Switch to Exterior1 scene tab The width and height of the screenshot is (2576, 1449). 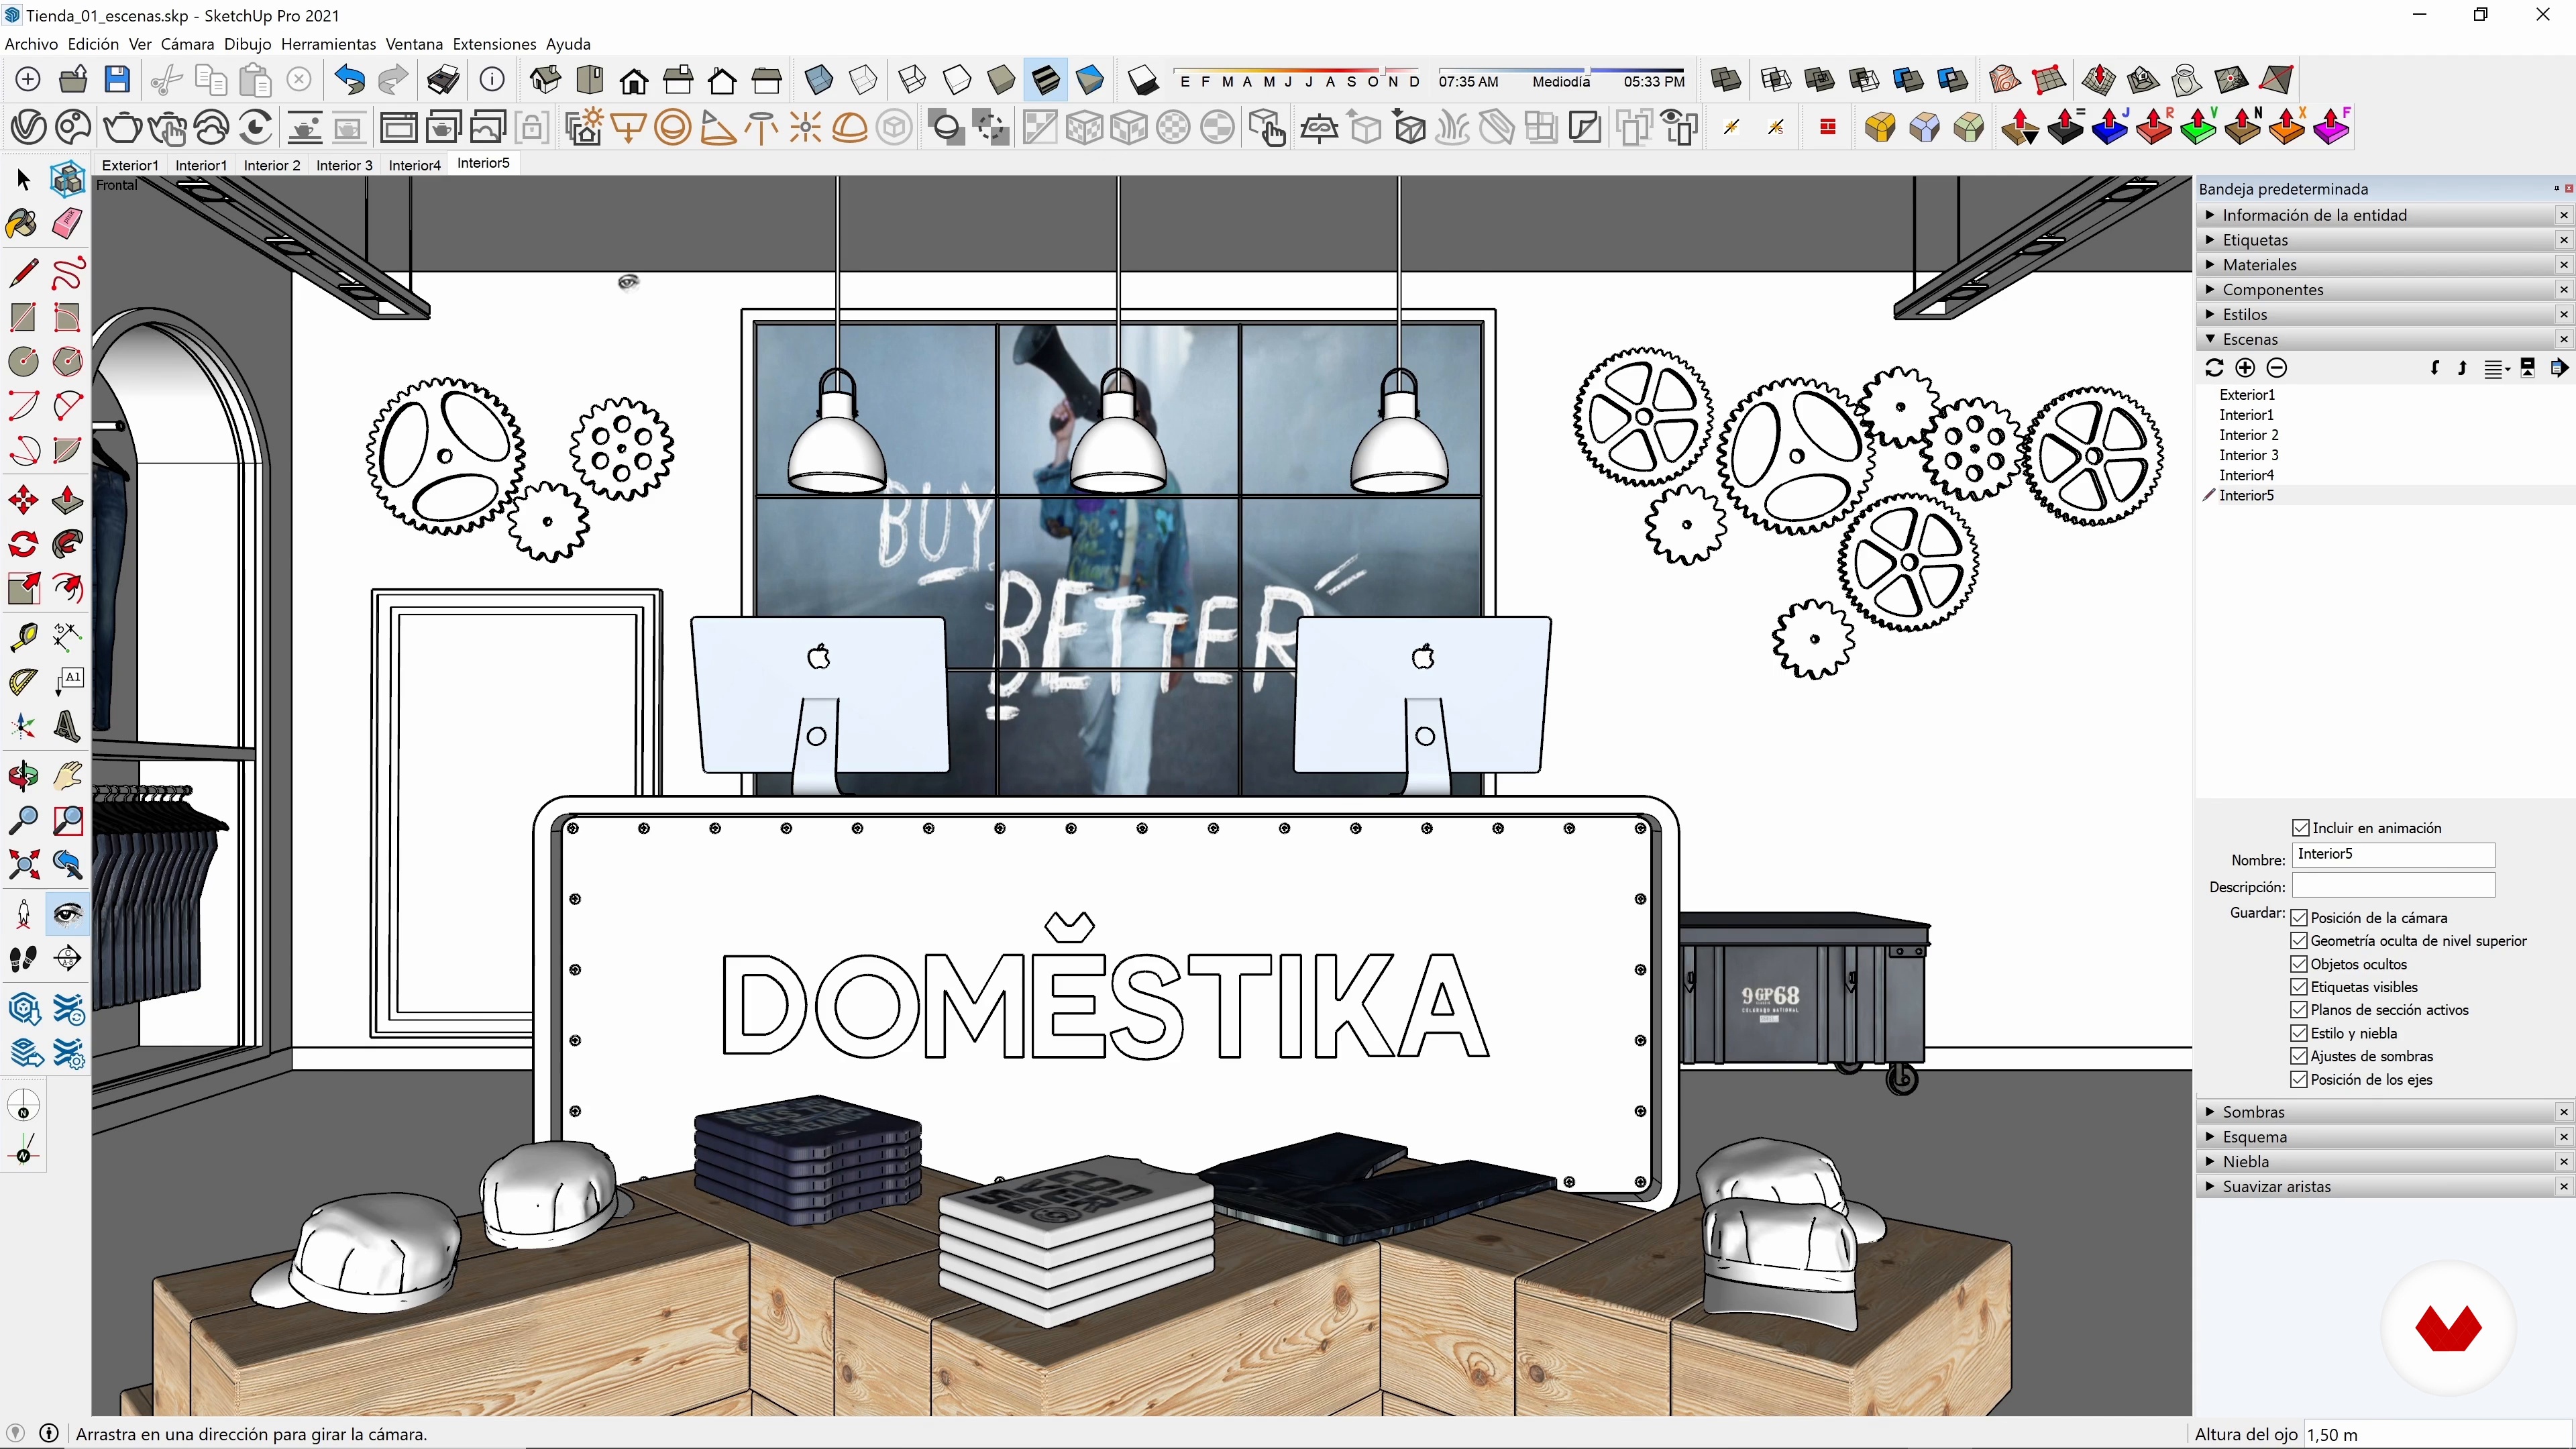(x=130, y=165)
